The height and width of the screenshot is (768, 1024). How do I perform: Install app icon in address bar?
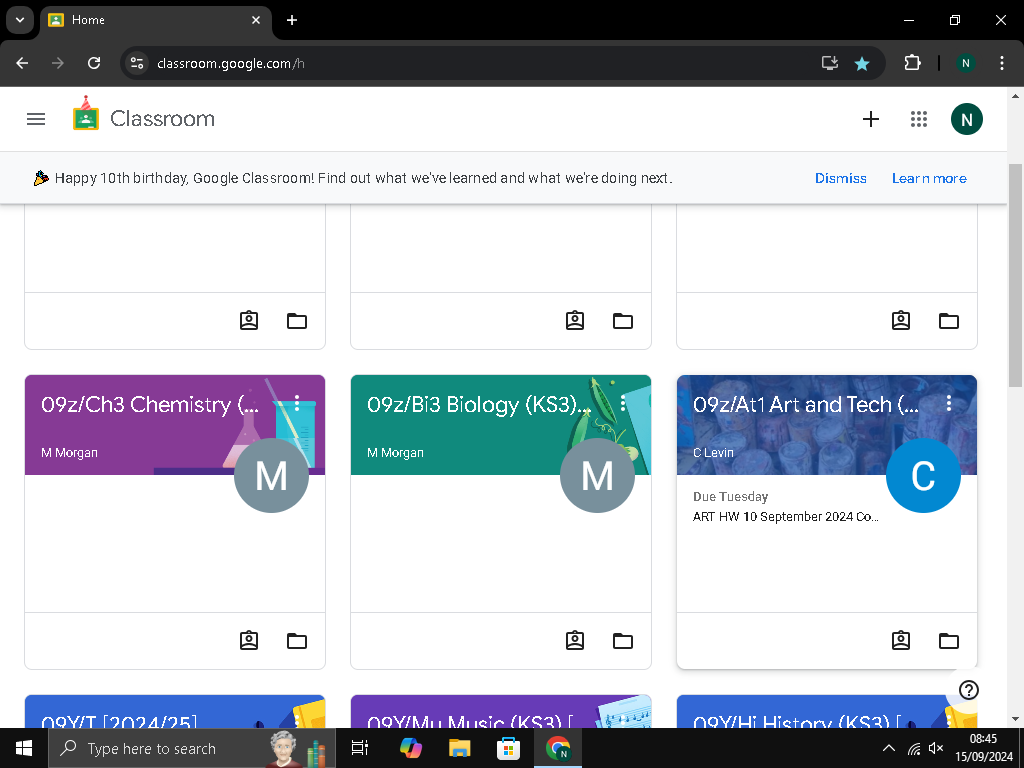pyautogui.click(x=829, y=63)
